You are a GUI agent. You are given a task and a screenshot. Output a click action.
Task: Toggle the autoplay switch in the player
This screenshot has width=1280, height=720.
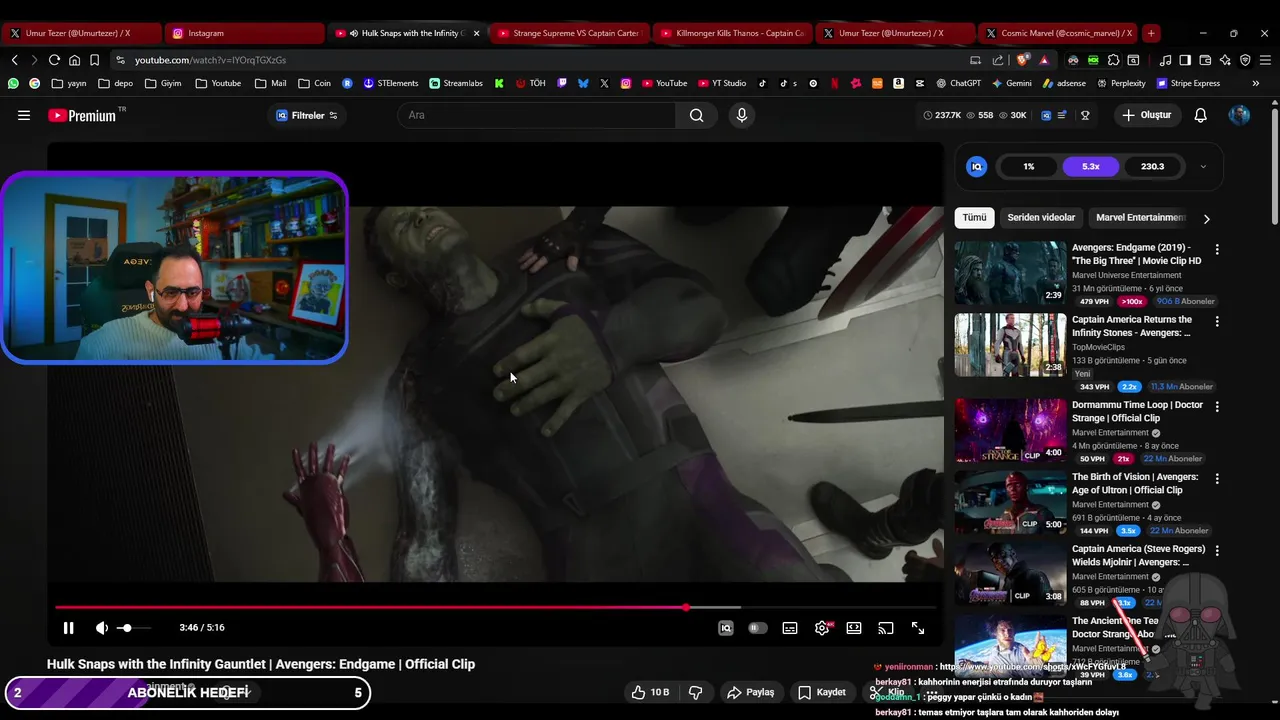tap(758, 628)
